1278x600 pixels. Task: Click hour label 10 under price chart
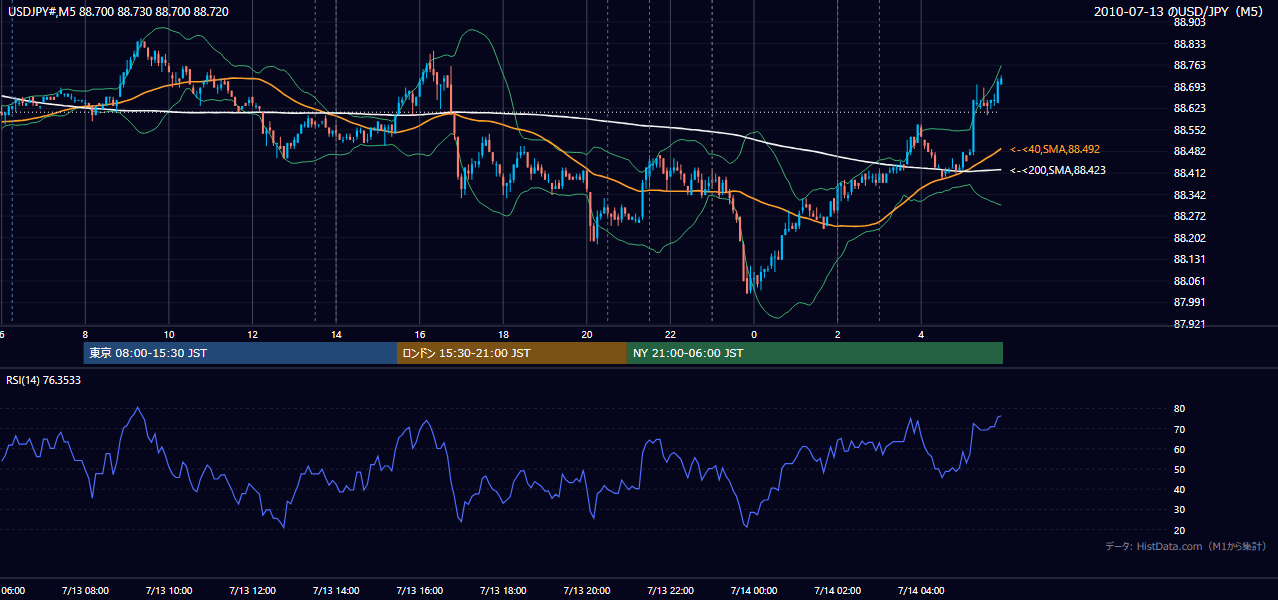[169, 334]
